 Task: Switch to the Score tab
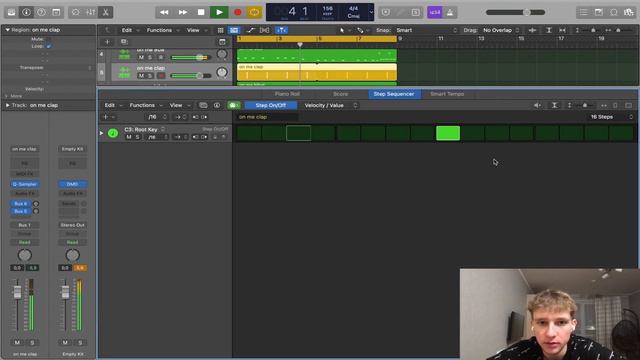coord(340,94)
